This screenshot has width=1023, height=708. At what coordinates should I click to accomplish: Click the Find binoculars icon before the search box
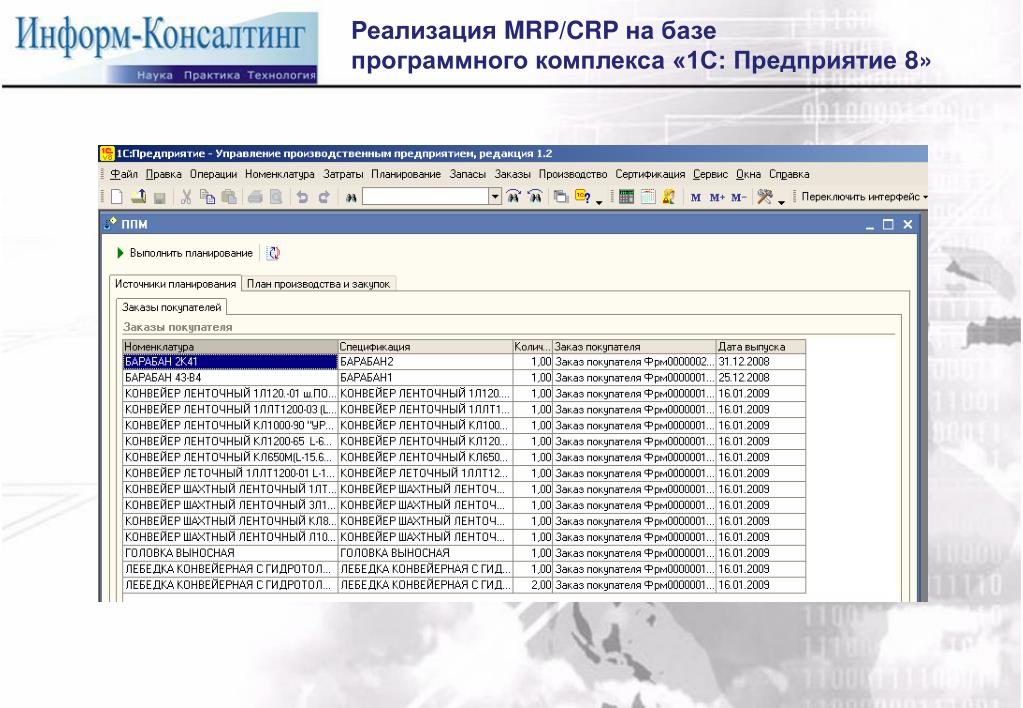pyautogui.click(x=351, y=197)
